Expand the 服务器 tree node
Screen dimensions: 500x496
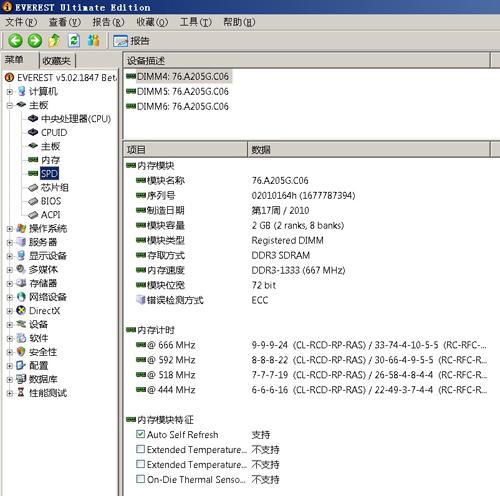(x=10, y=242)
